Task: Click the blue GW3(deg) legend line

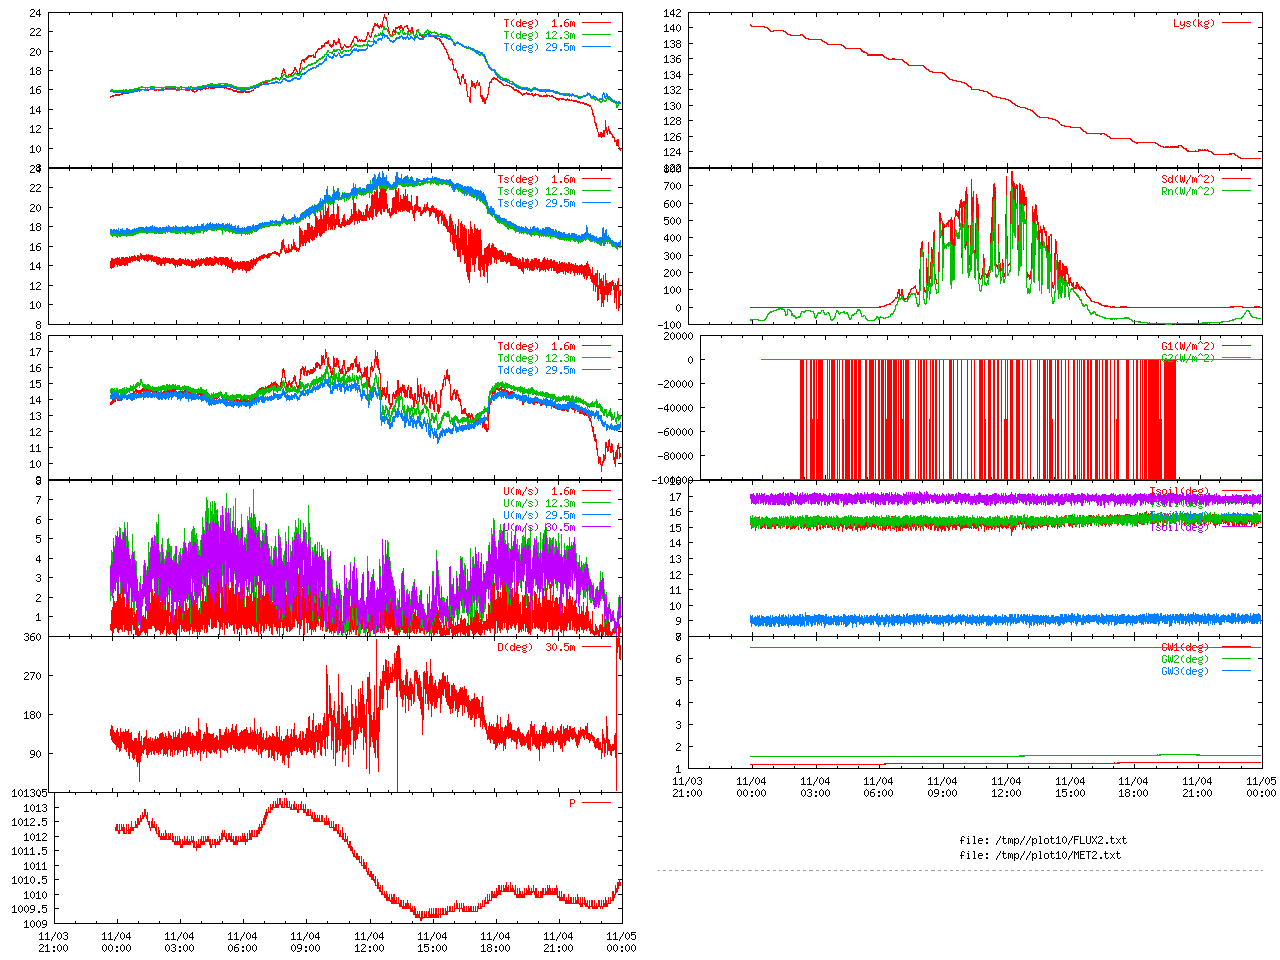Action: (x=1236, y=671)
